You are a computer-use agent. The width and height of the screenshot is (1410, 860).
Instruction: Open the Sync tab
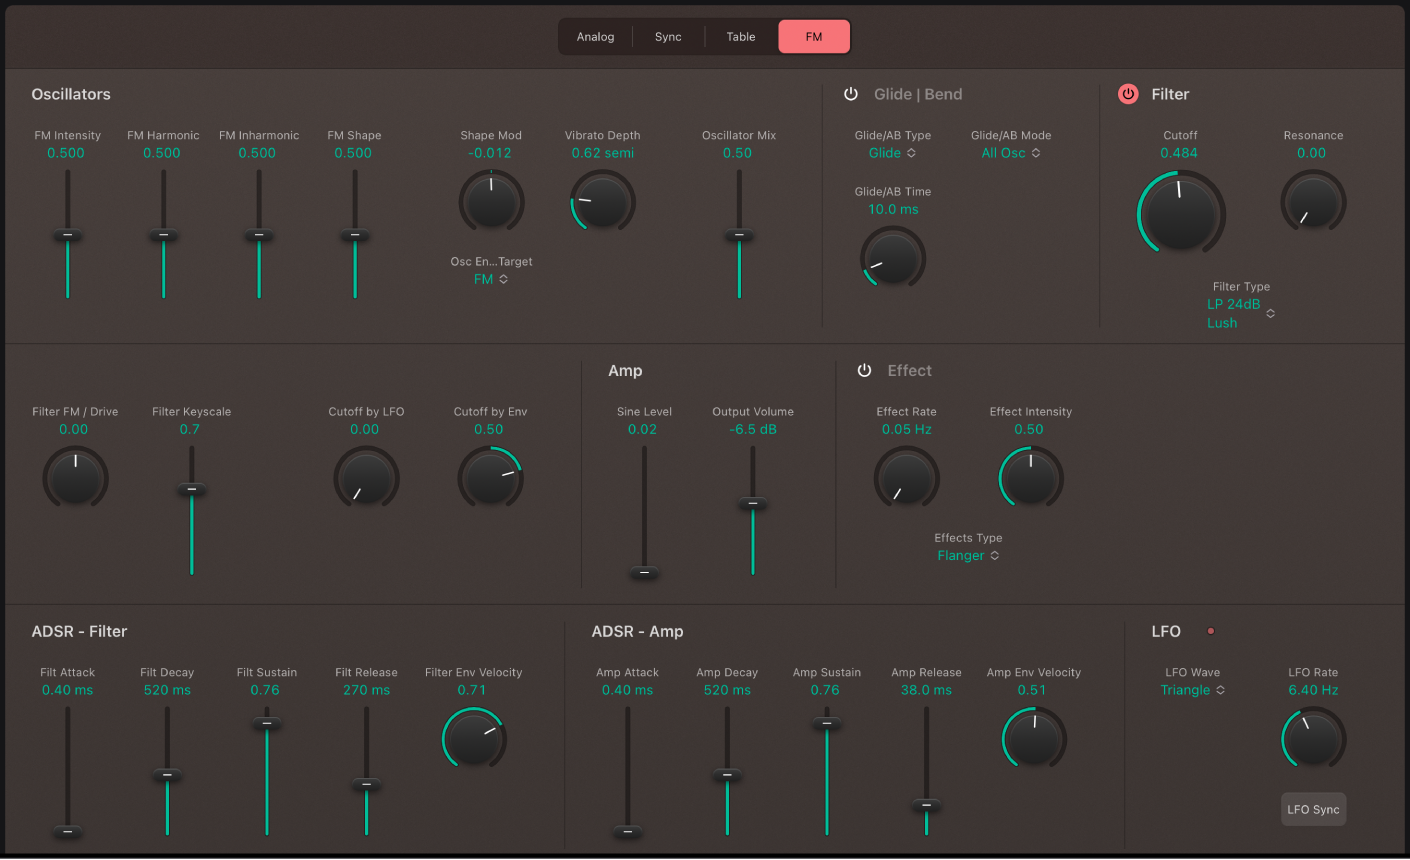pos(668,36)
